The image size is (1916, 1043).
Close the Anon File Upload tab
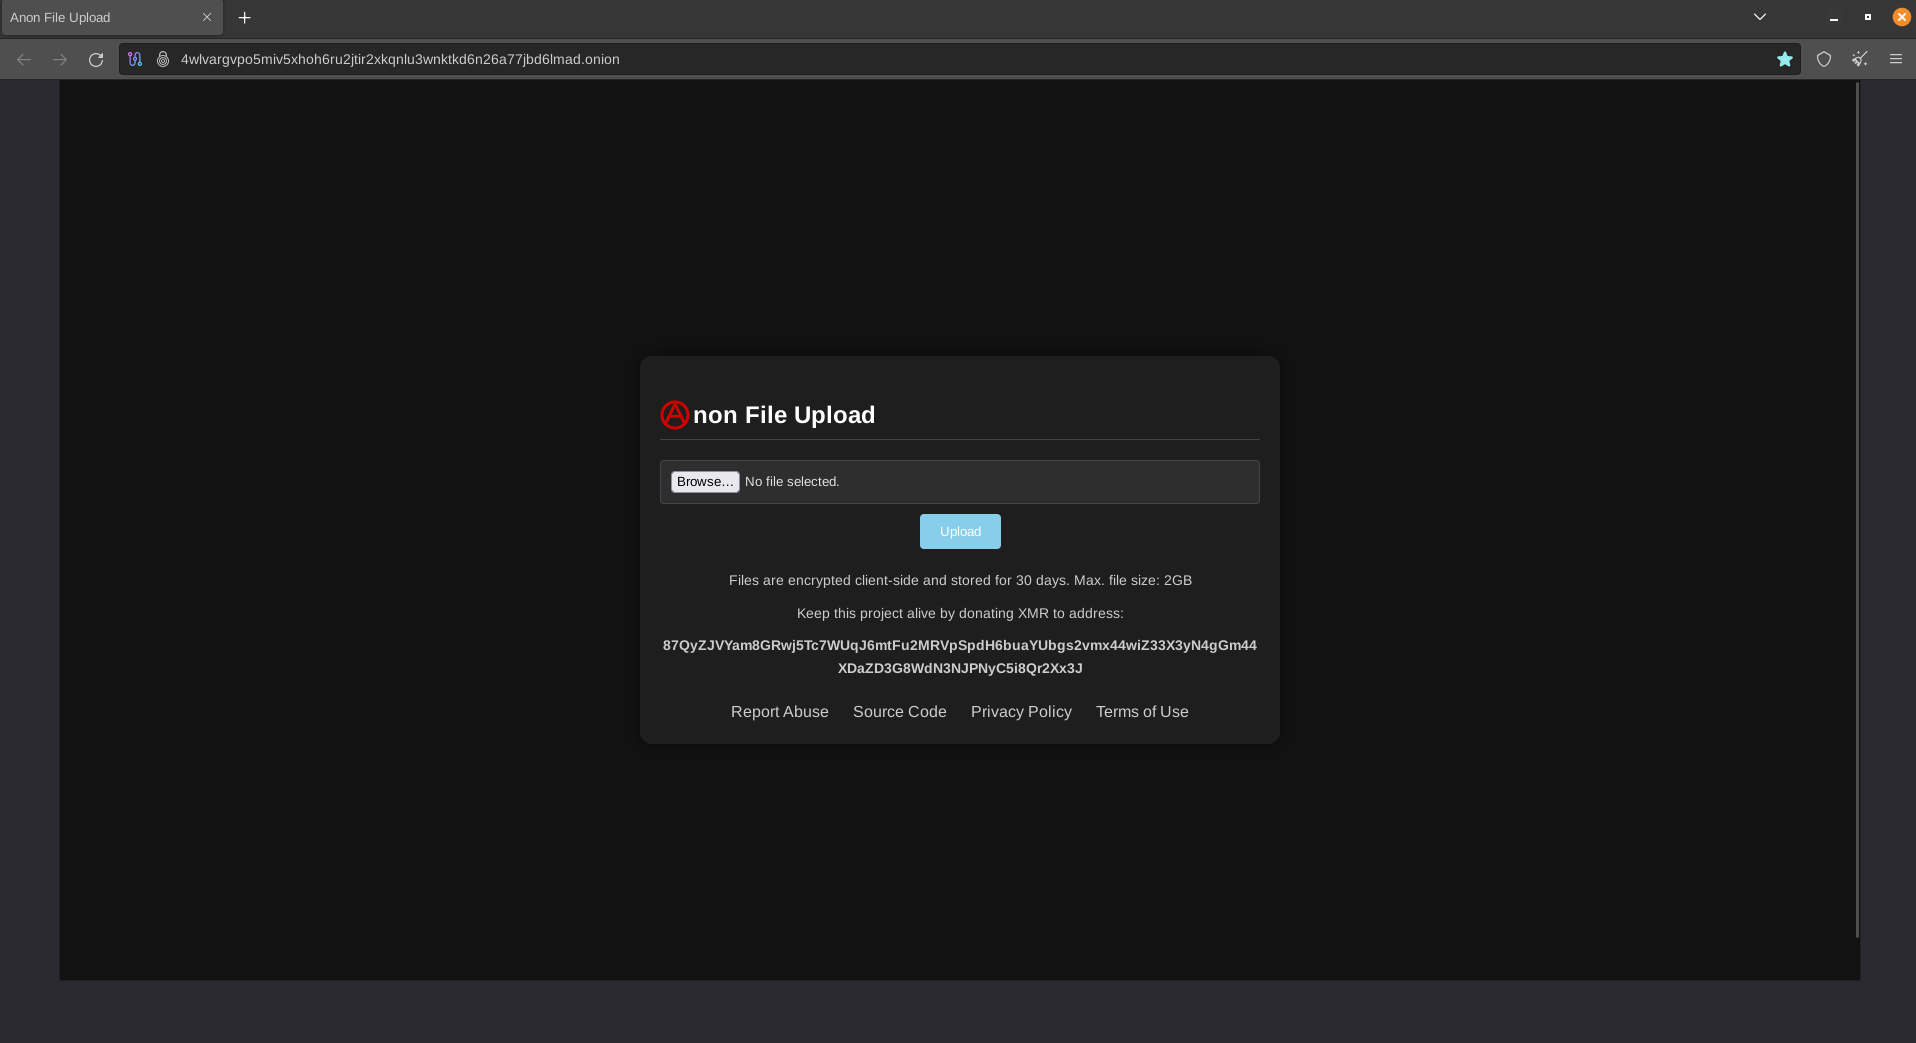[x=207, y=18]
